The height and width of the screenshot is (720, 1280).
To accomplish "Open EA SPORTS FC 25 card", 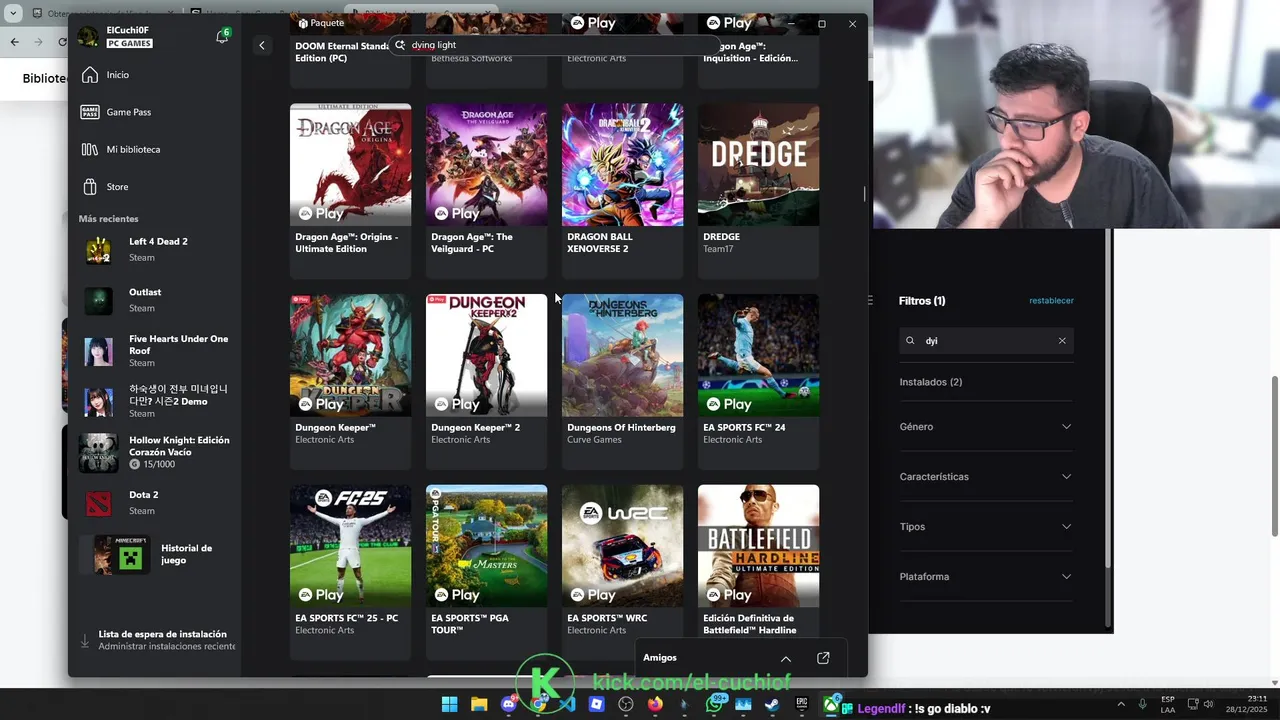I will [x=350, y=572].
